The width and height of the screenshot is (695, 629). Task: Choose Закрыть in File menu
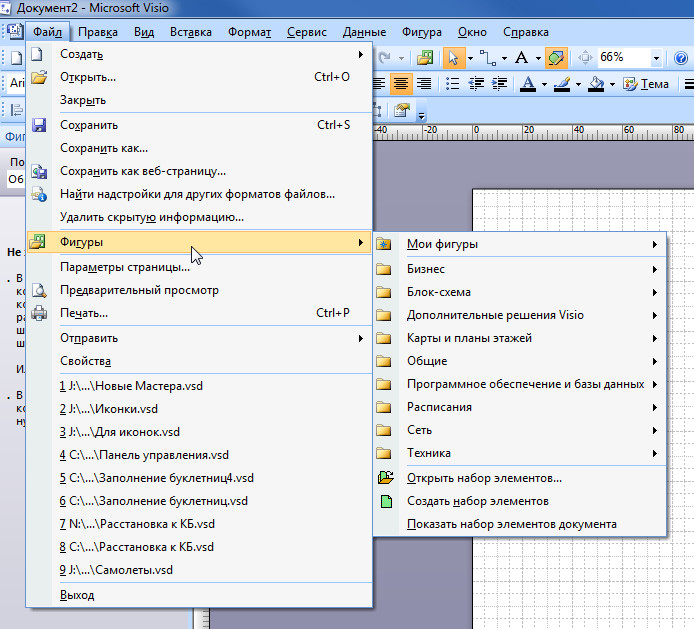click(x=199, y=100)
